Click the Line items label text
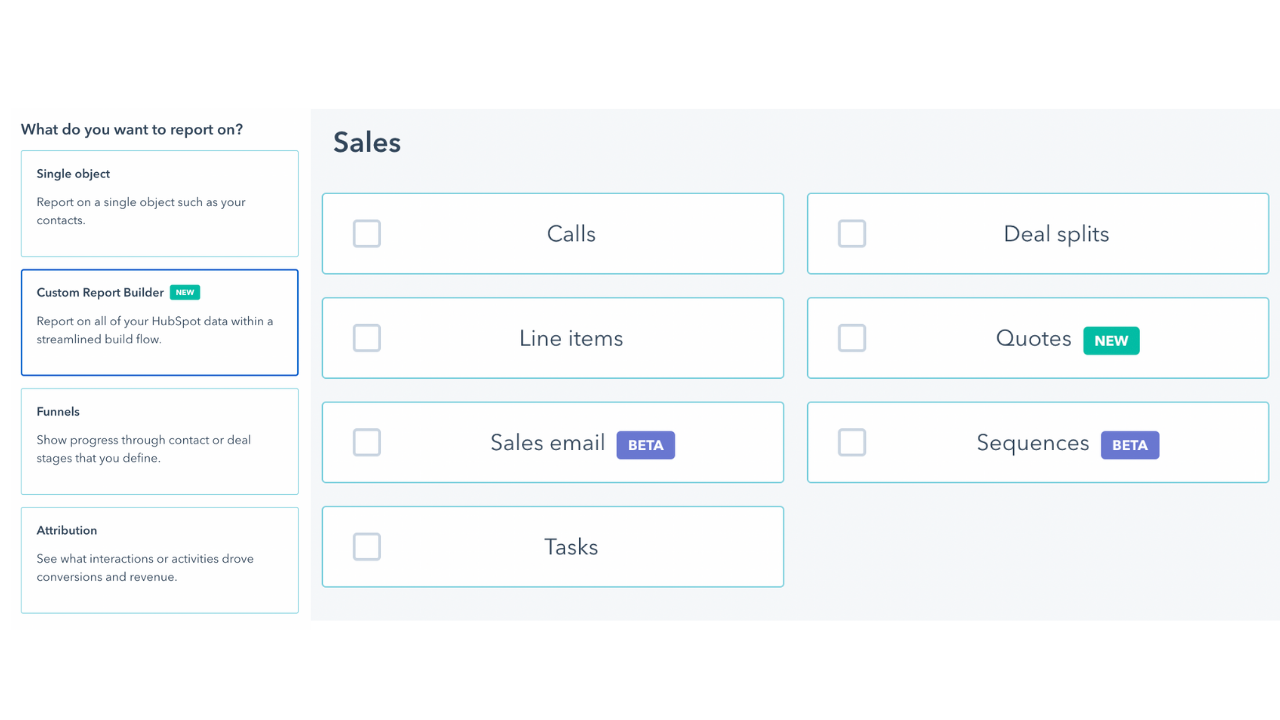The height and width of the screenshot is (720, 1280). (571, 338)
